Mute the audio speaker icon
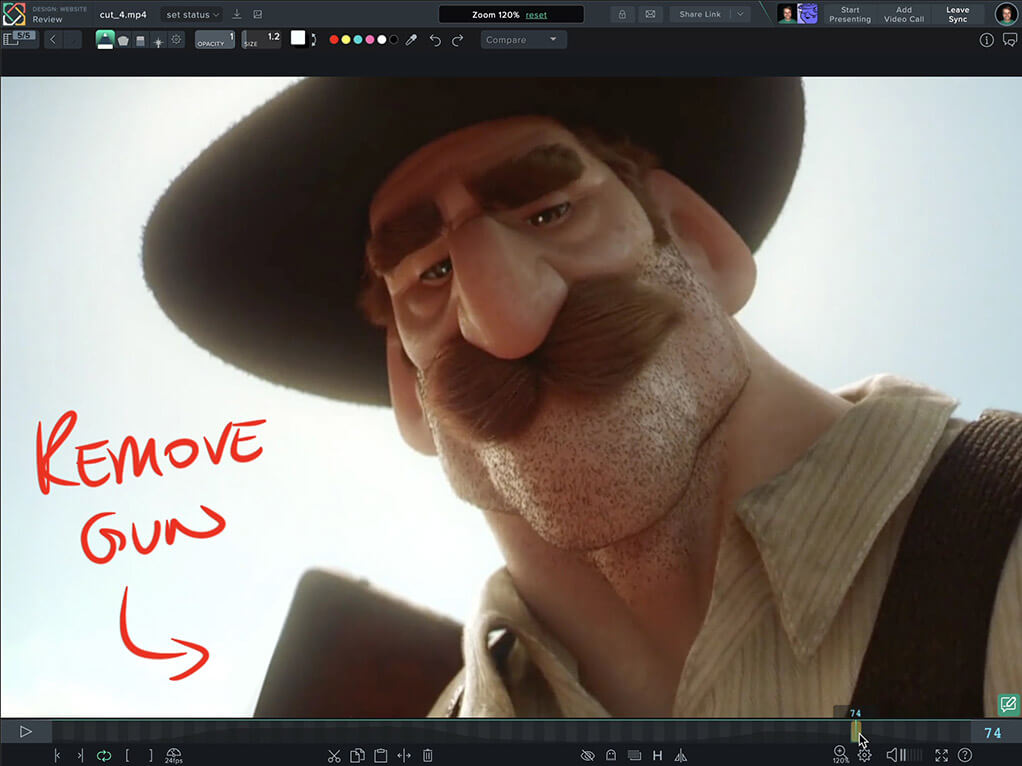1022x766 pixels. coord(892,756)
